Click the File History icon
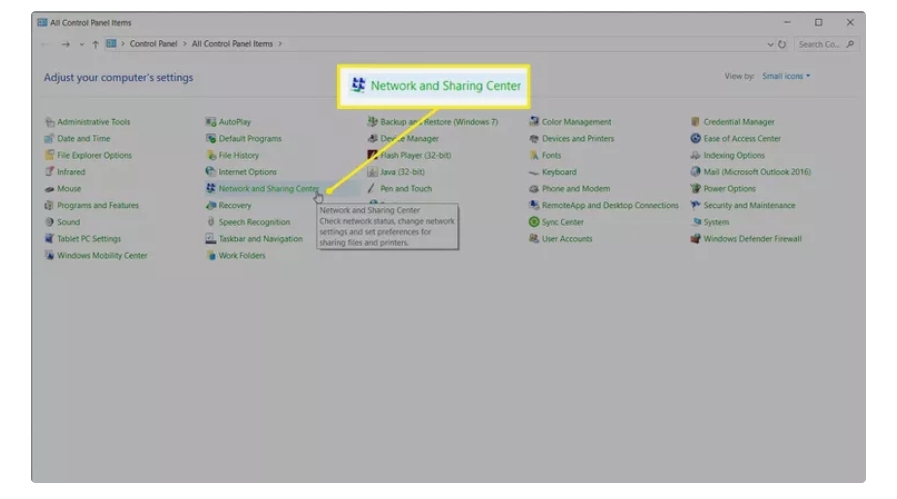This screenshot has height=499, width=897. (211, 155)
